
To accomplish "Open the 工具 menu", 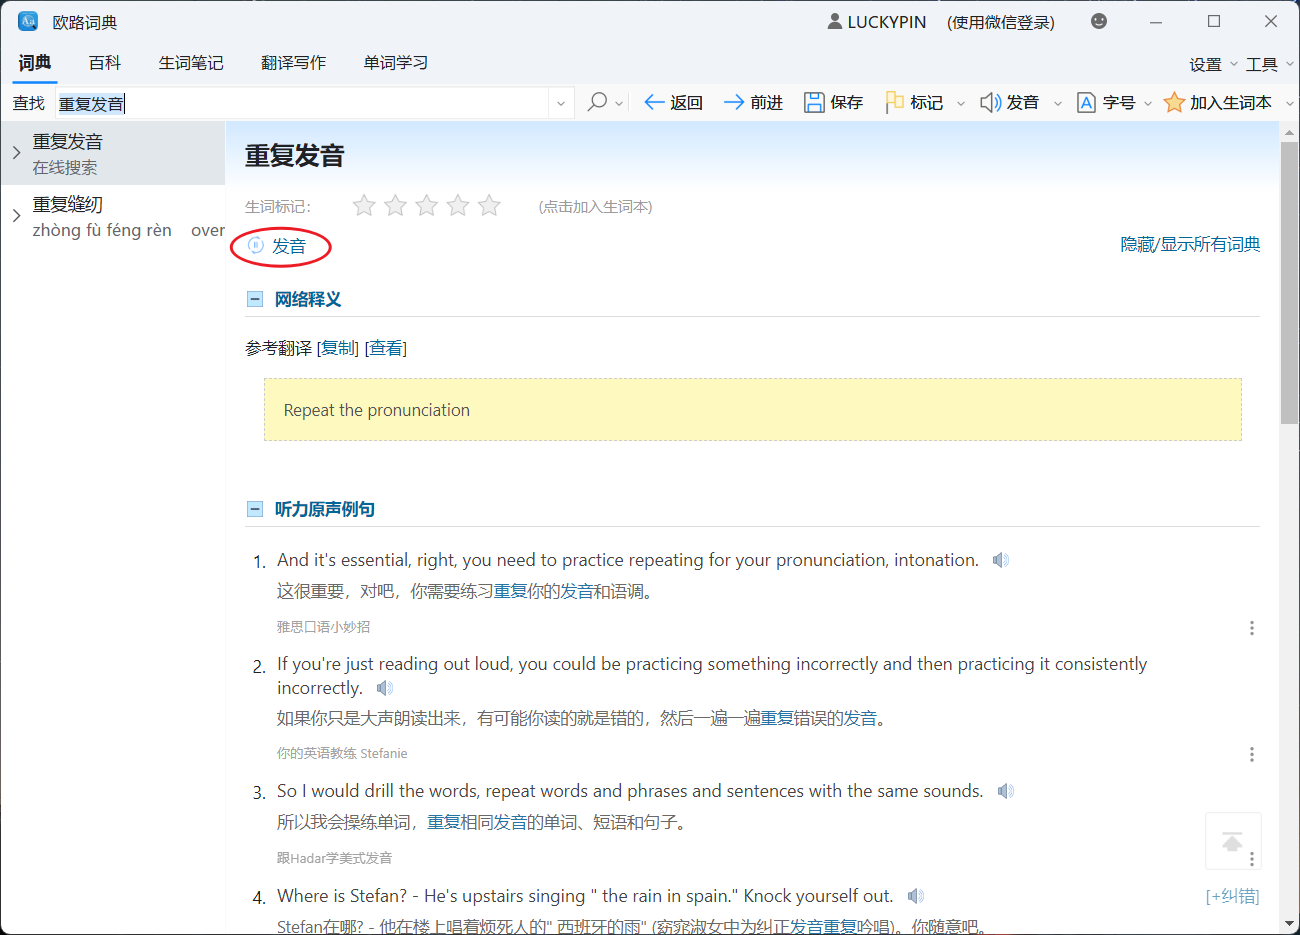I will (x=1269, y=64).
